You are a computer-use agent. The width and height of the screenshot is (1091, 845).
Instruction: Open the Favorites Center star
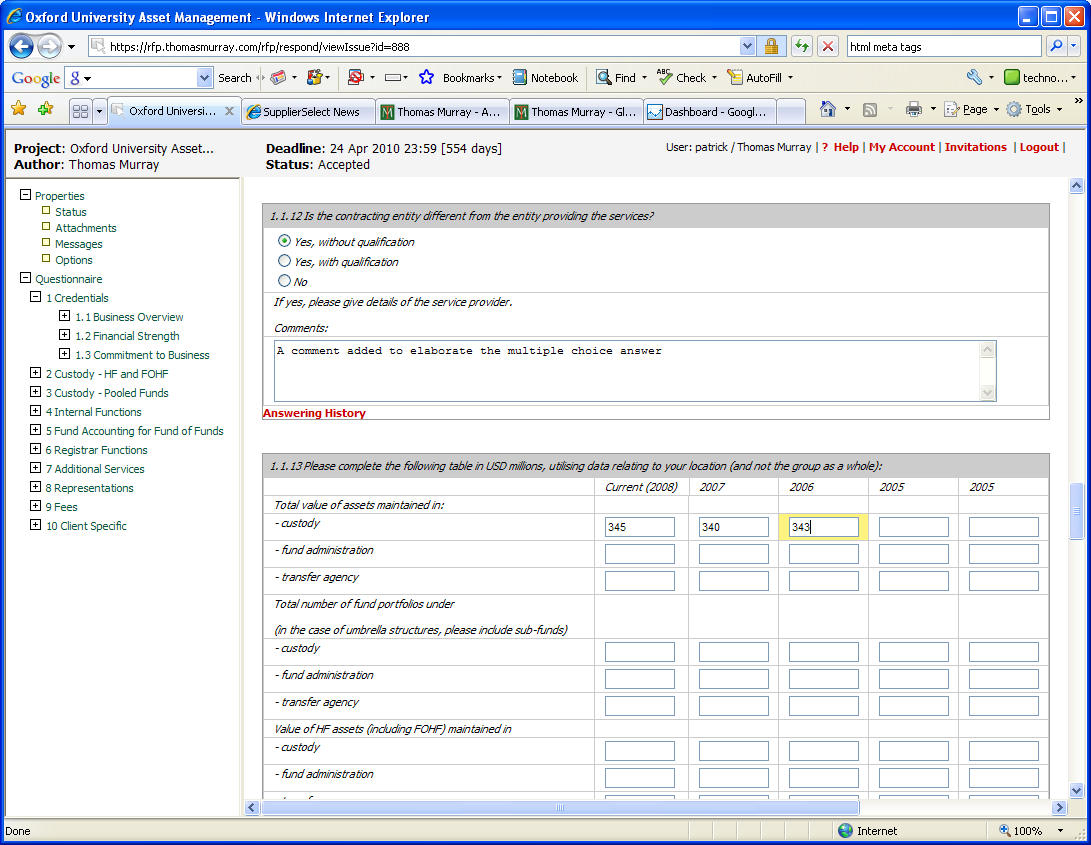19,109
